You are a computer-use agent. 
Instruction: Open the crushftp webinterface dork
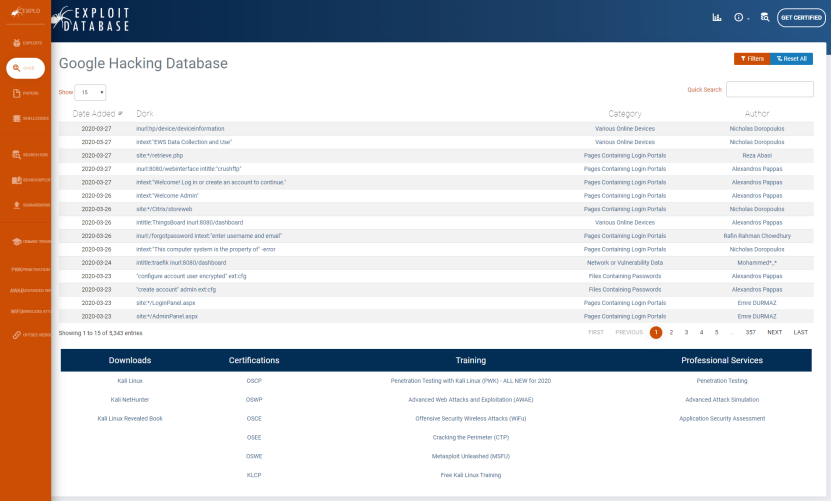[x=189, y=169]
